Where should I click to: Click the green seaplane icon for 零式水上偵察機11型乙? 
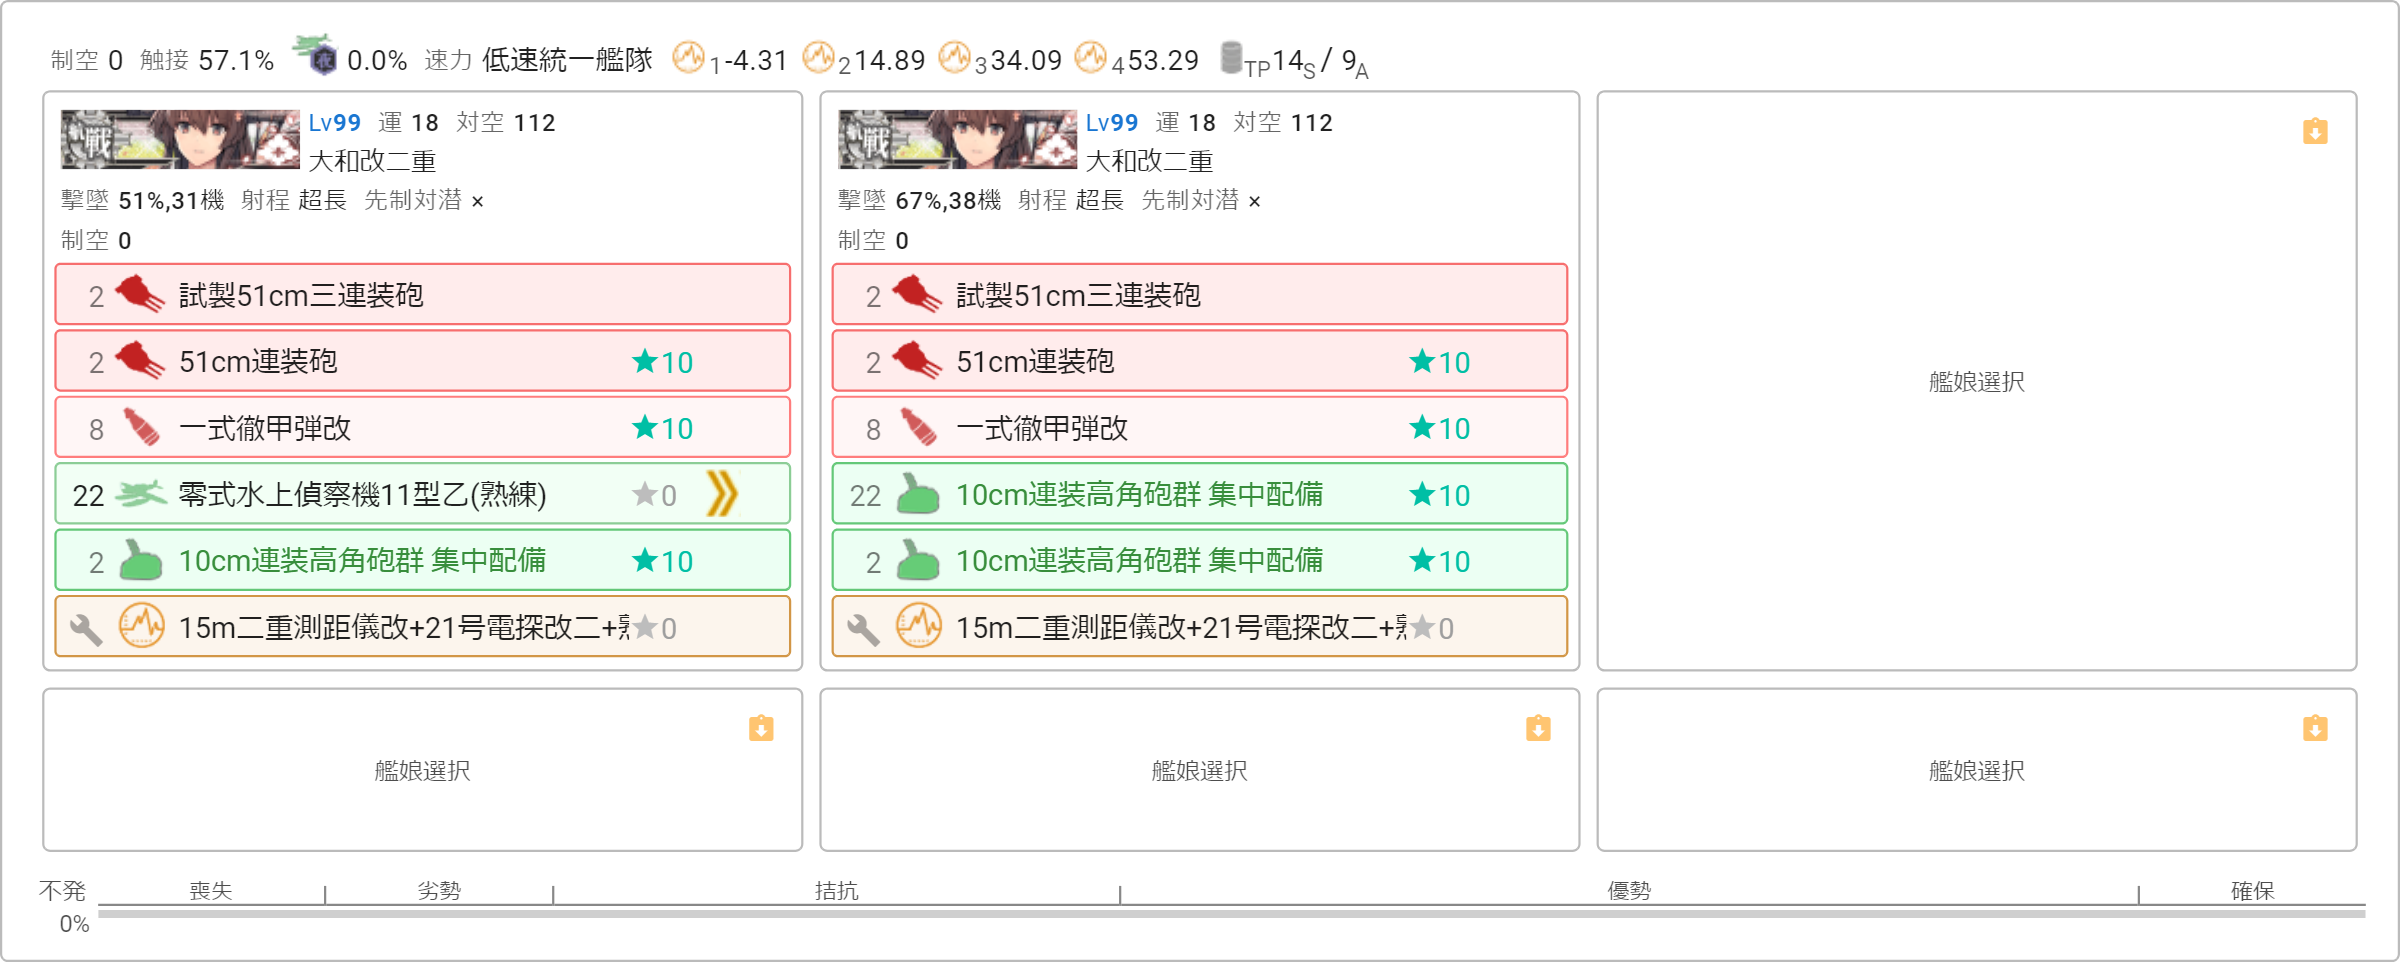[x=140, y=494]
